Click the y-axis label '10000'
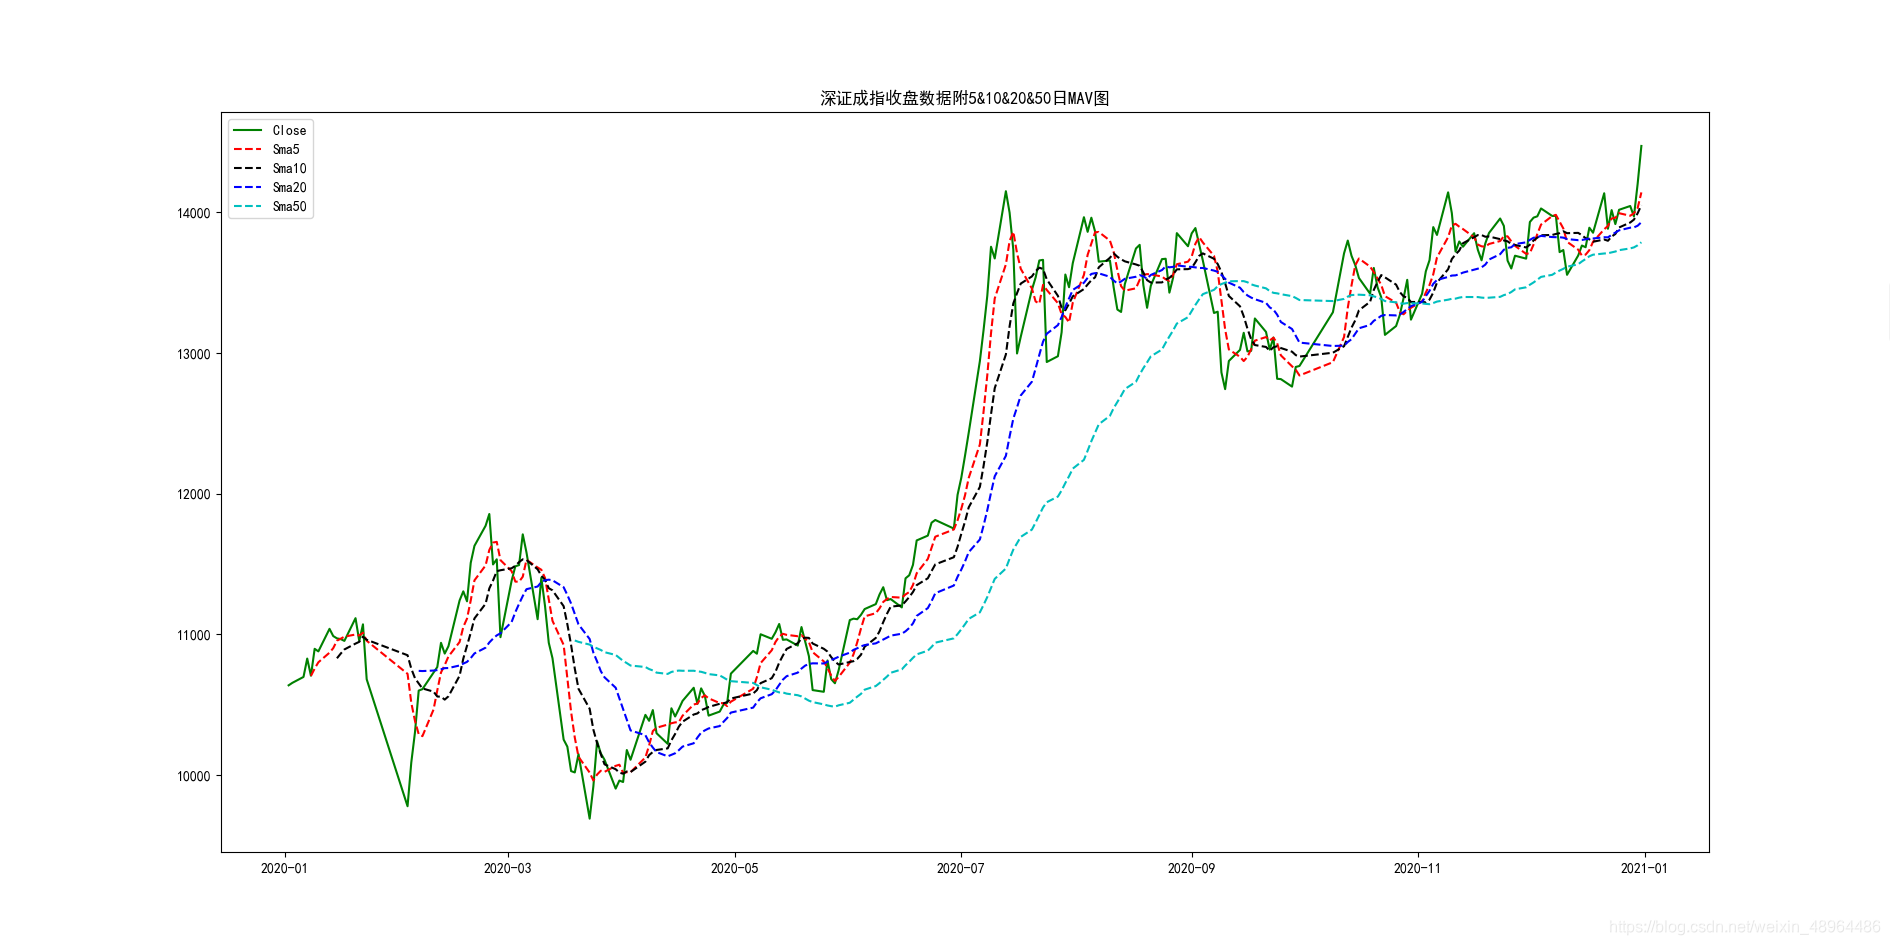Viewport: 1890px width, 945px height. point(194,776)
